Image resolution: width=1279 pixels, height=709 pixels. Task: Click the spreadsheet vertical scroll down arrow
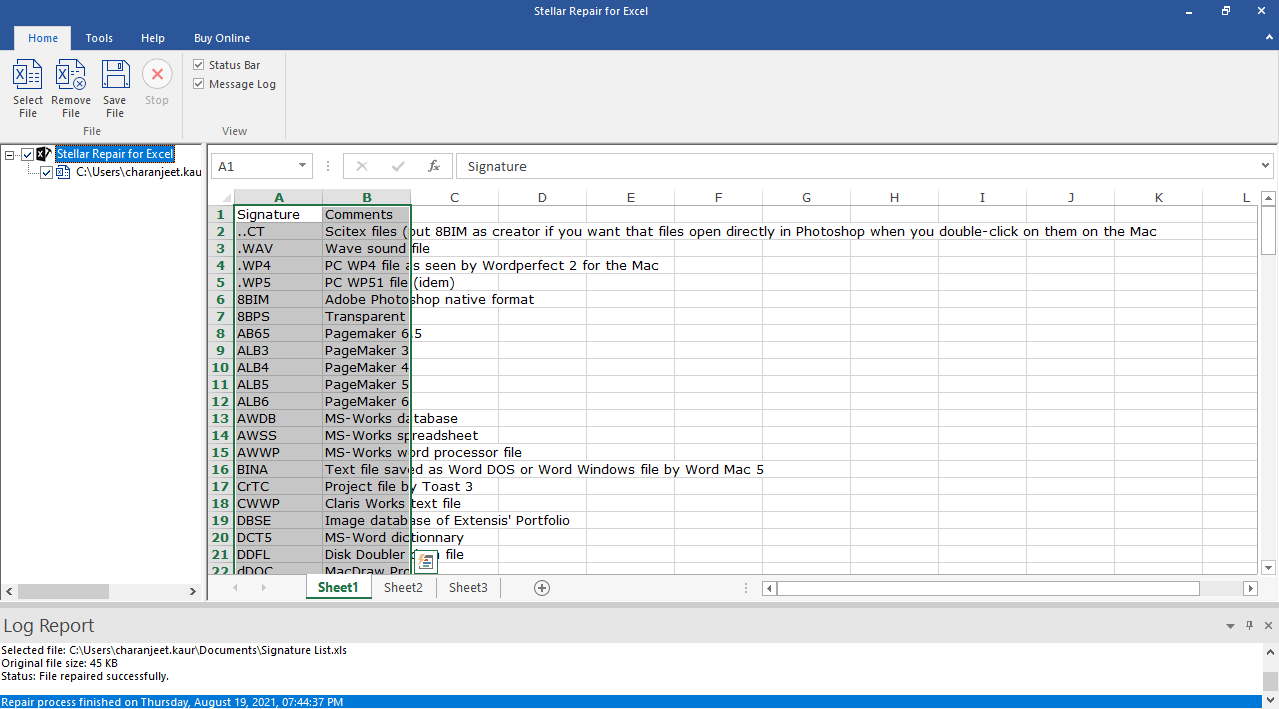pos(1268,567)
